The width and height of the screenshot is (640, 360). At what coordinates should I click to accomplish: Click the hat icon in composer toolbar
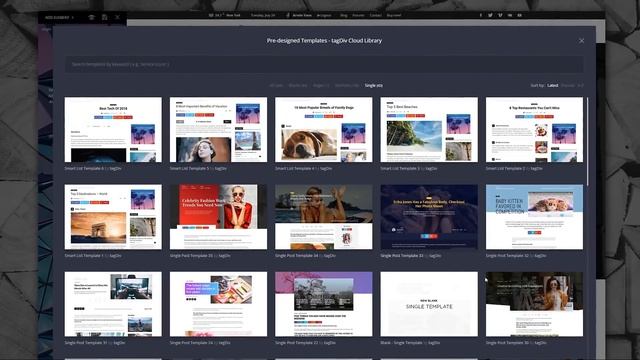pos(91,17)
